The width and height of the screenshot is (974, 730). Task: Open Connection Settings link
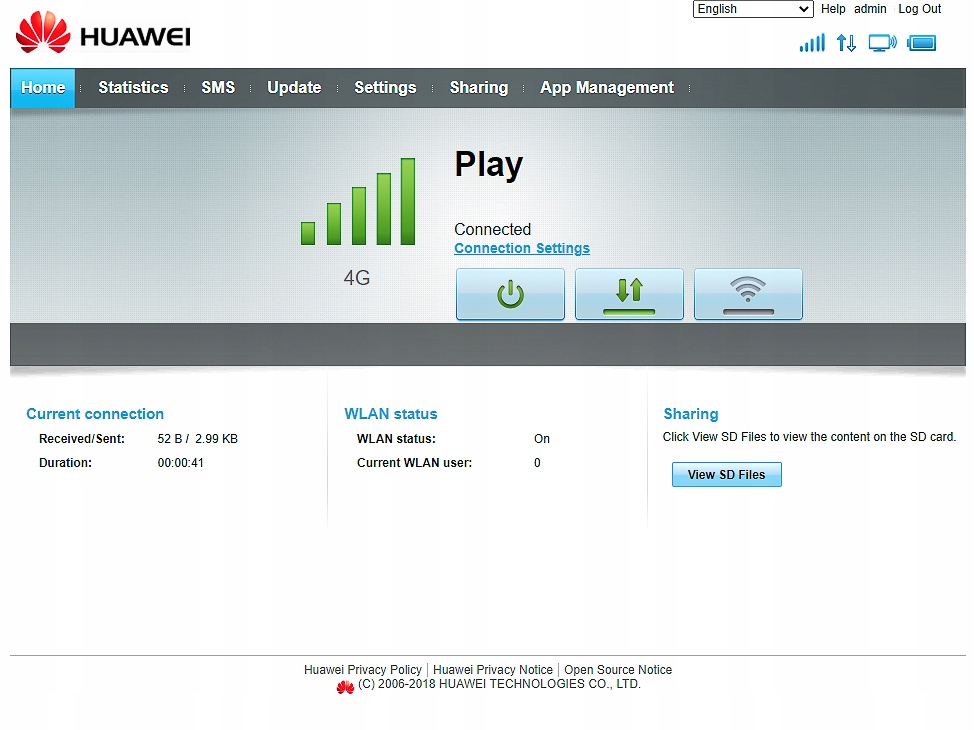pos(522,248)
